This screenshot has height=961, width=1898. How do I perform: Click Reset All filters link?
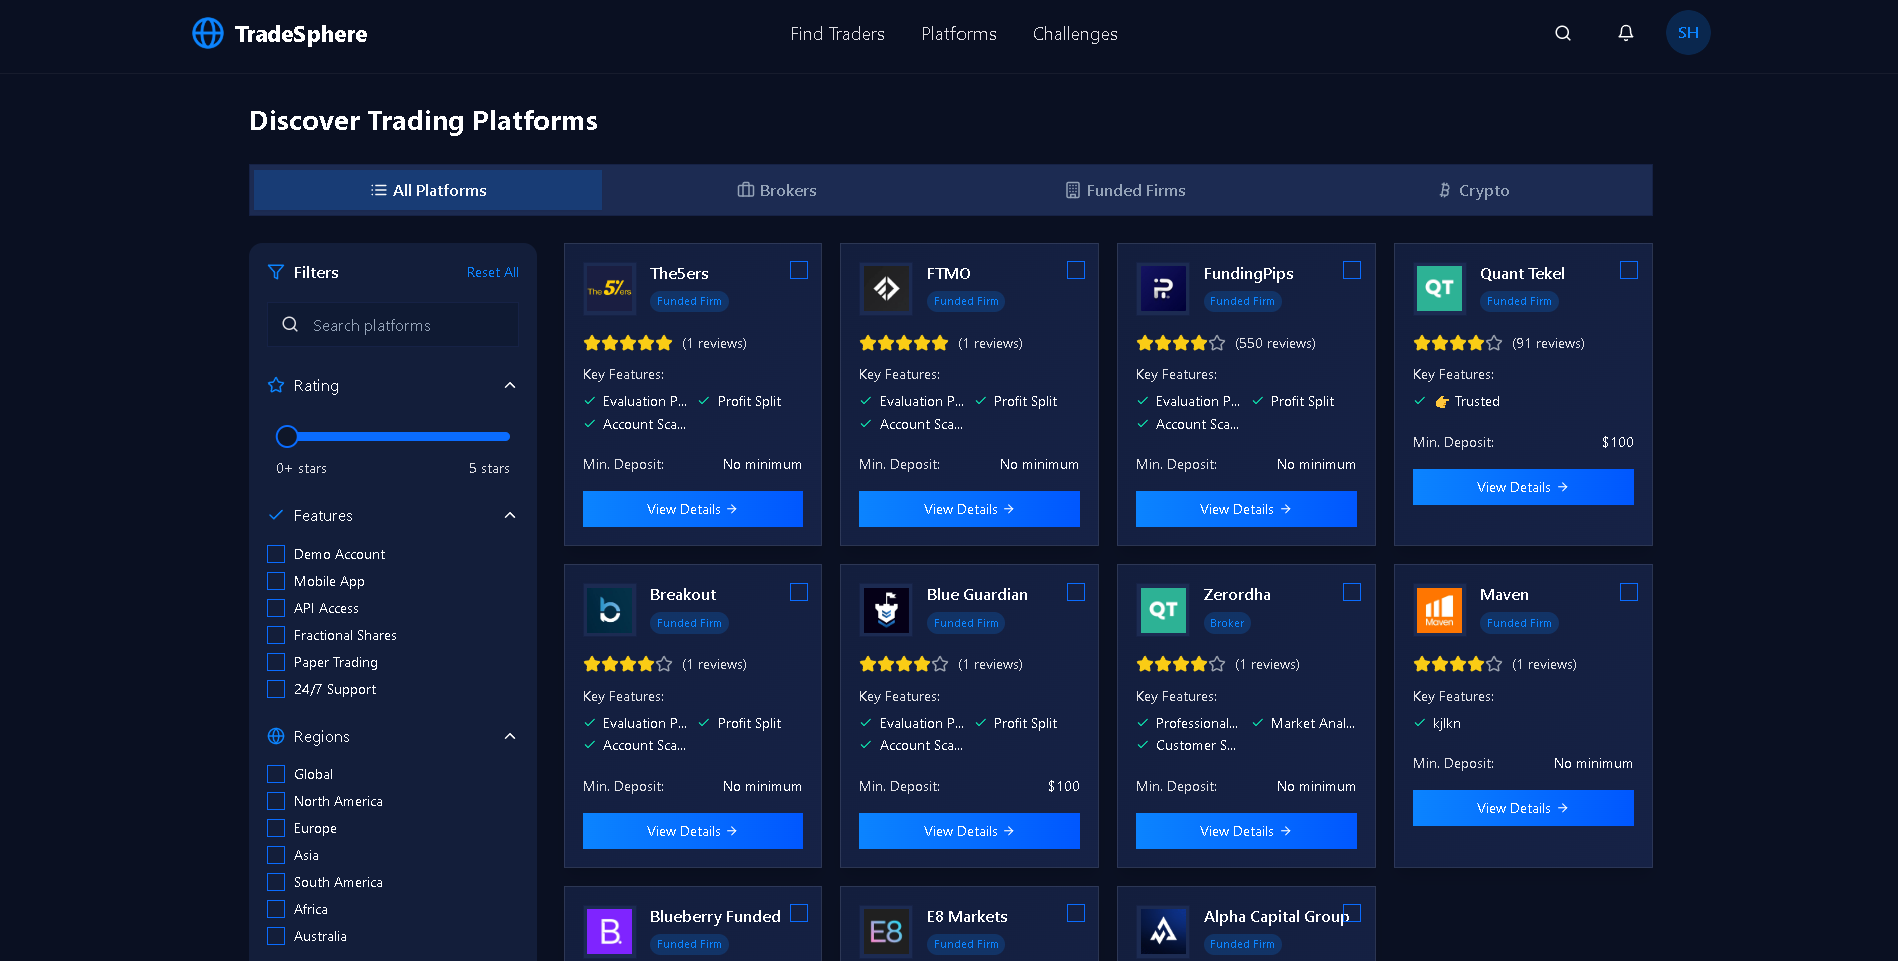pyautogui.click(x=492, y=272)
